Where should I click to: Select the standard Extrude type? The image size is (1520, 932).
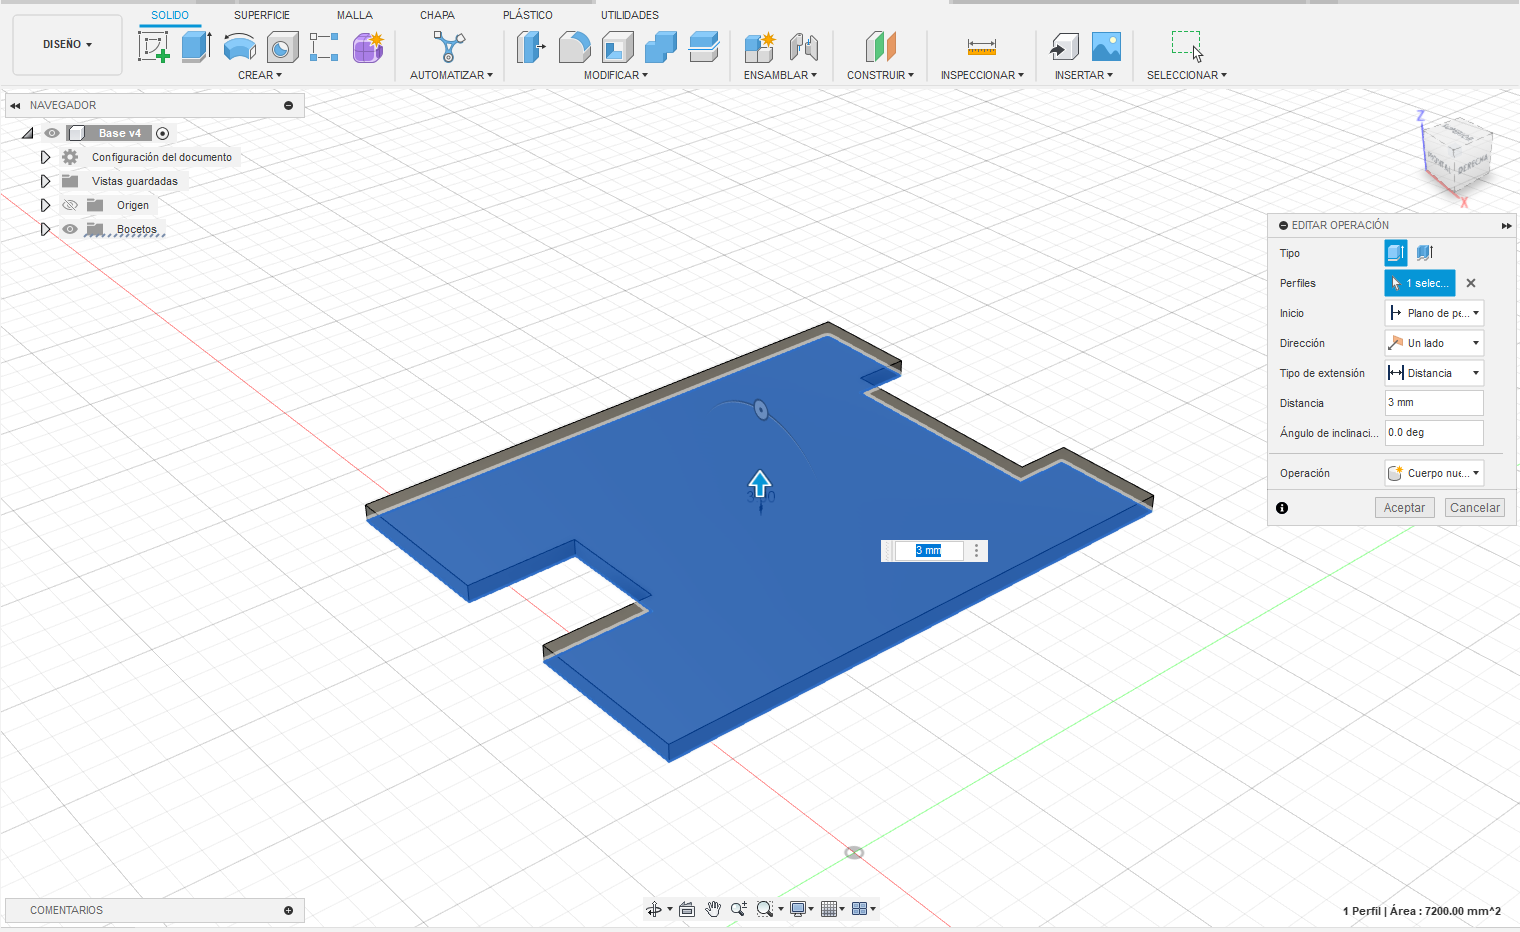(x=1396, y=253)
